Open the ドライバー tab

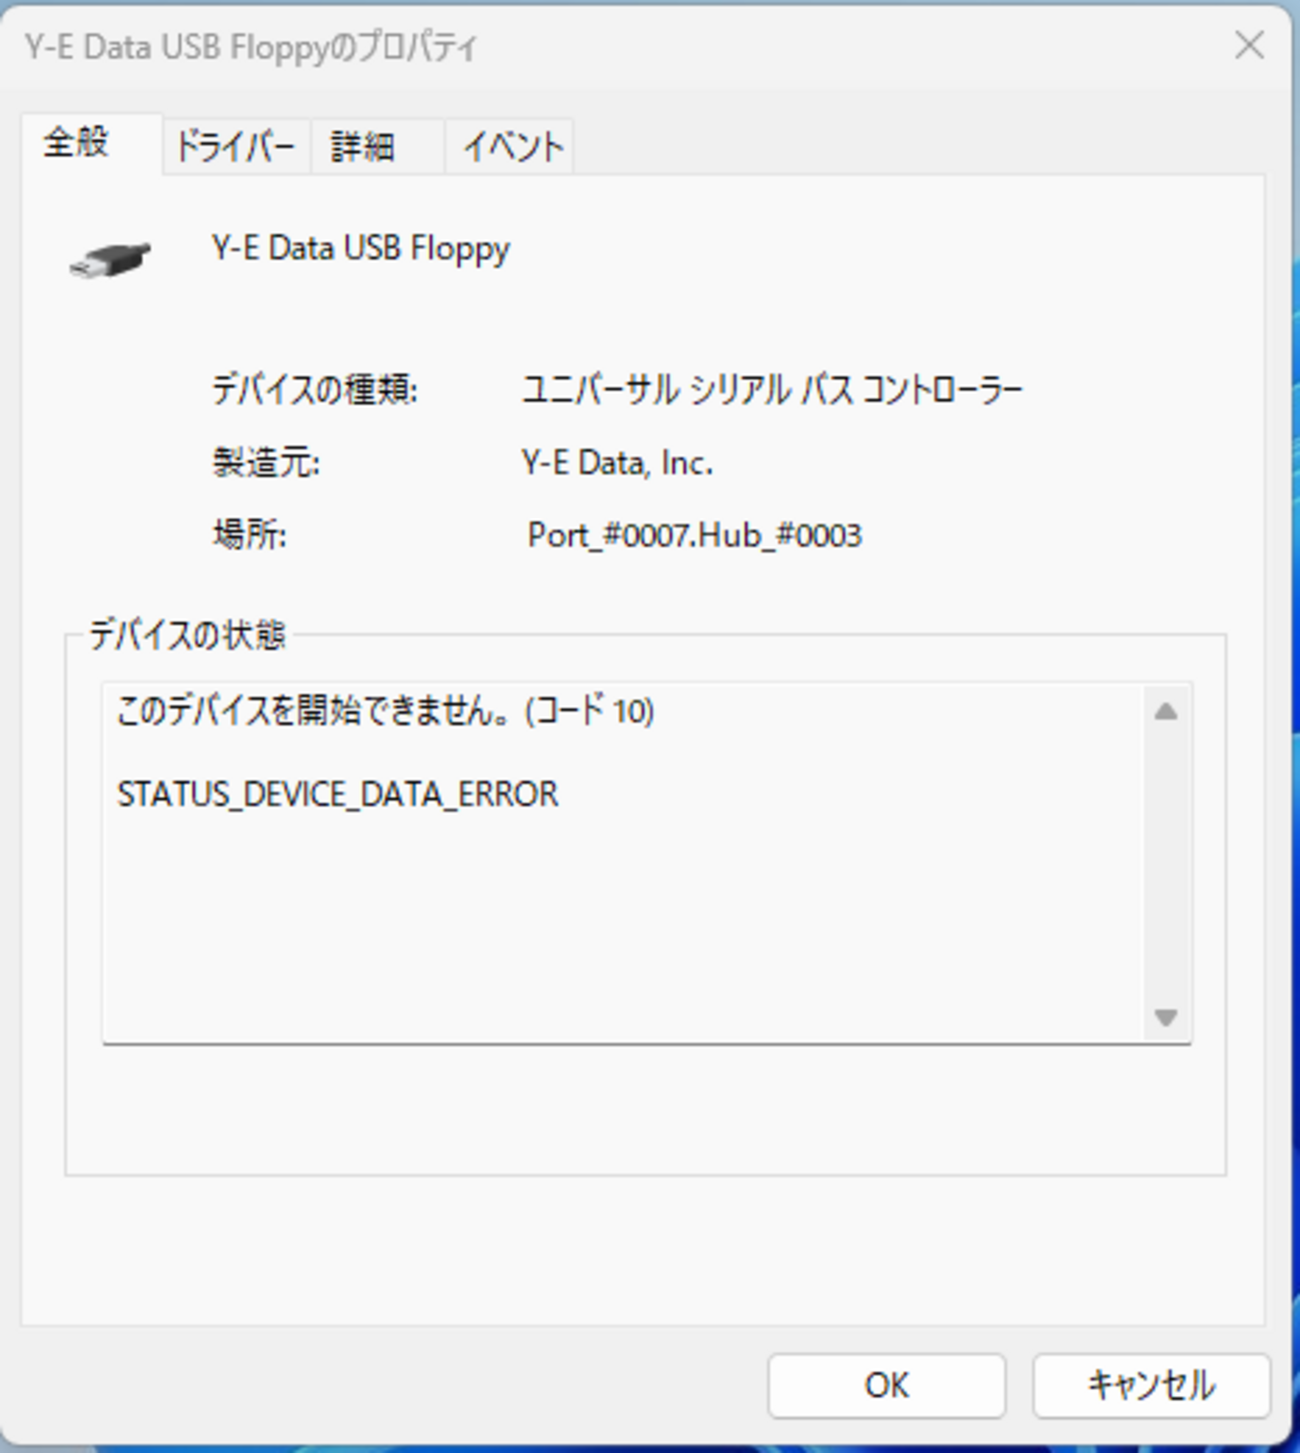click(x=236, y=147)
